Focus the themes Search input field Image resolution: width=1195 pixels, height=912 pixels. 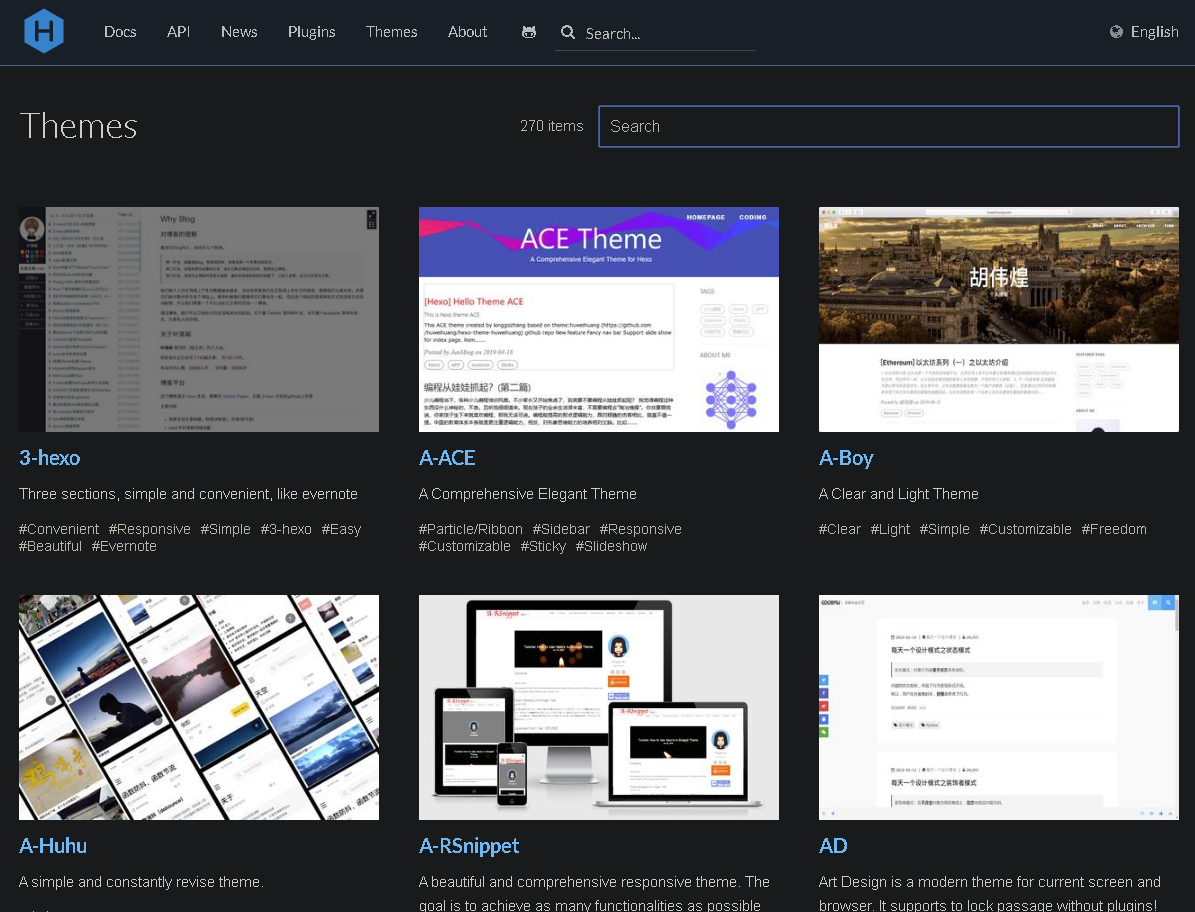(888, 127)
